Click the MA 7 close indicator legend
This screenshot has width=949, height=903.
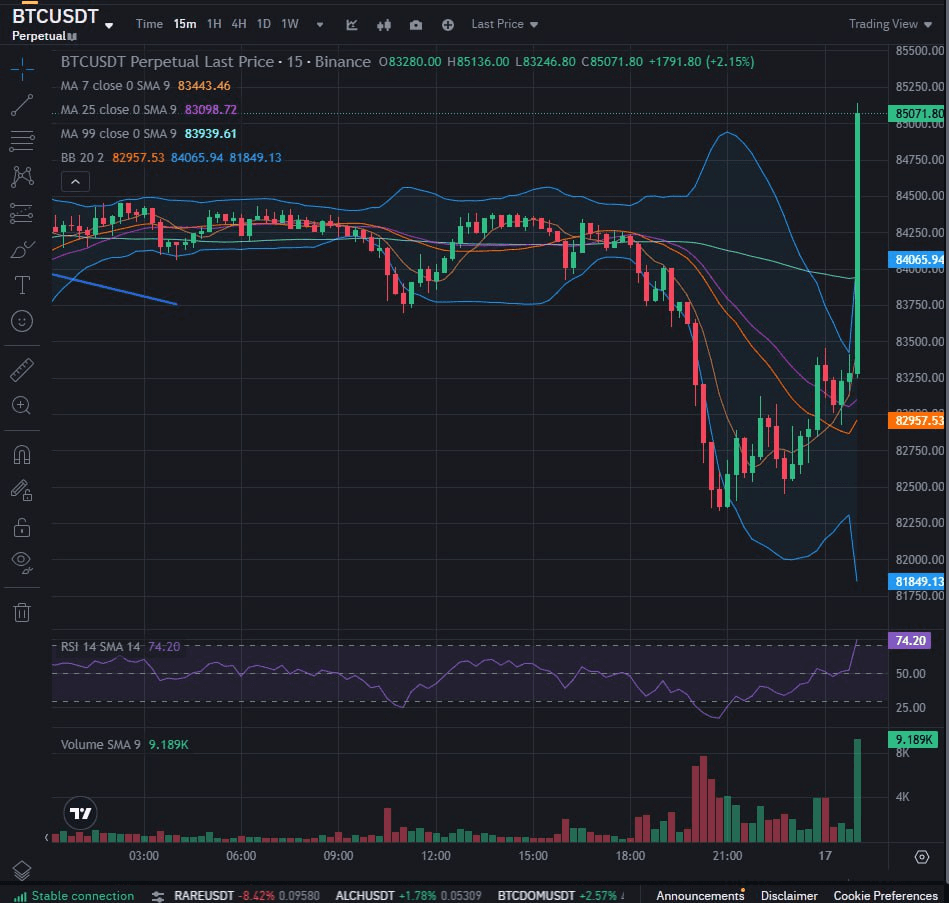point(145,86)
